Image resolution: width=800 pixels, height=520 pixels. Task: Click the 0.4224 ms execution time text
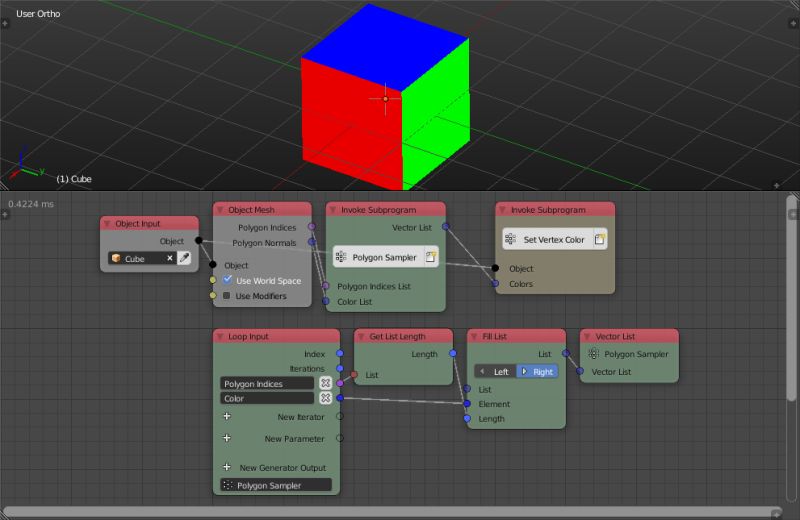pos(31,204)
